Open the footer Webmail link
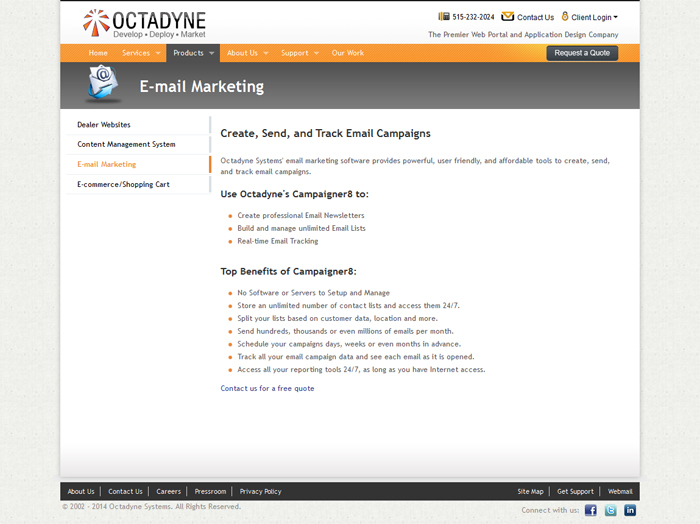The width and height of the screenshot is (700, 524). pos(620,491)
